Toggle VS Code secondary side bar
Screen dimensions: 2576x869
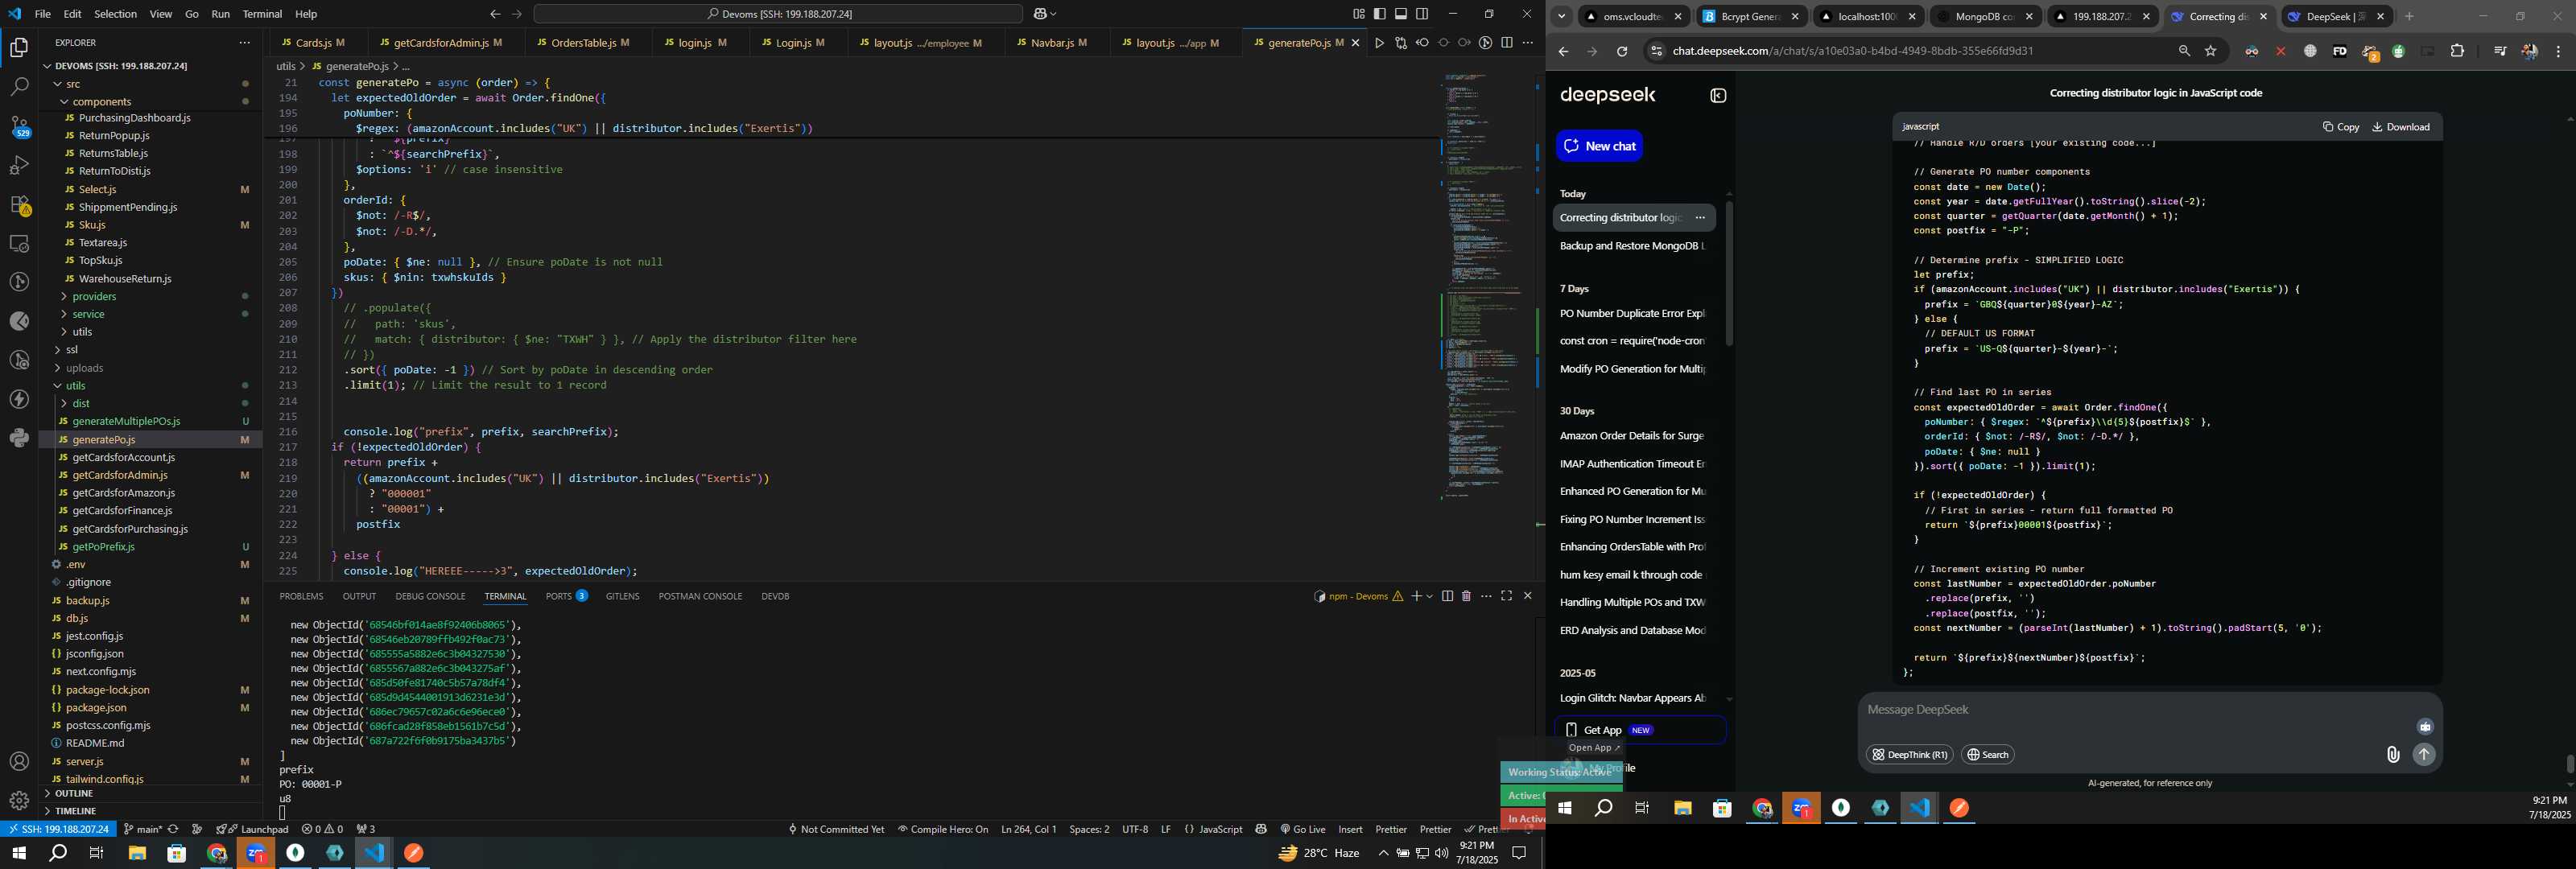pyautogui.click(x=1422, y=14)
